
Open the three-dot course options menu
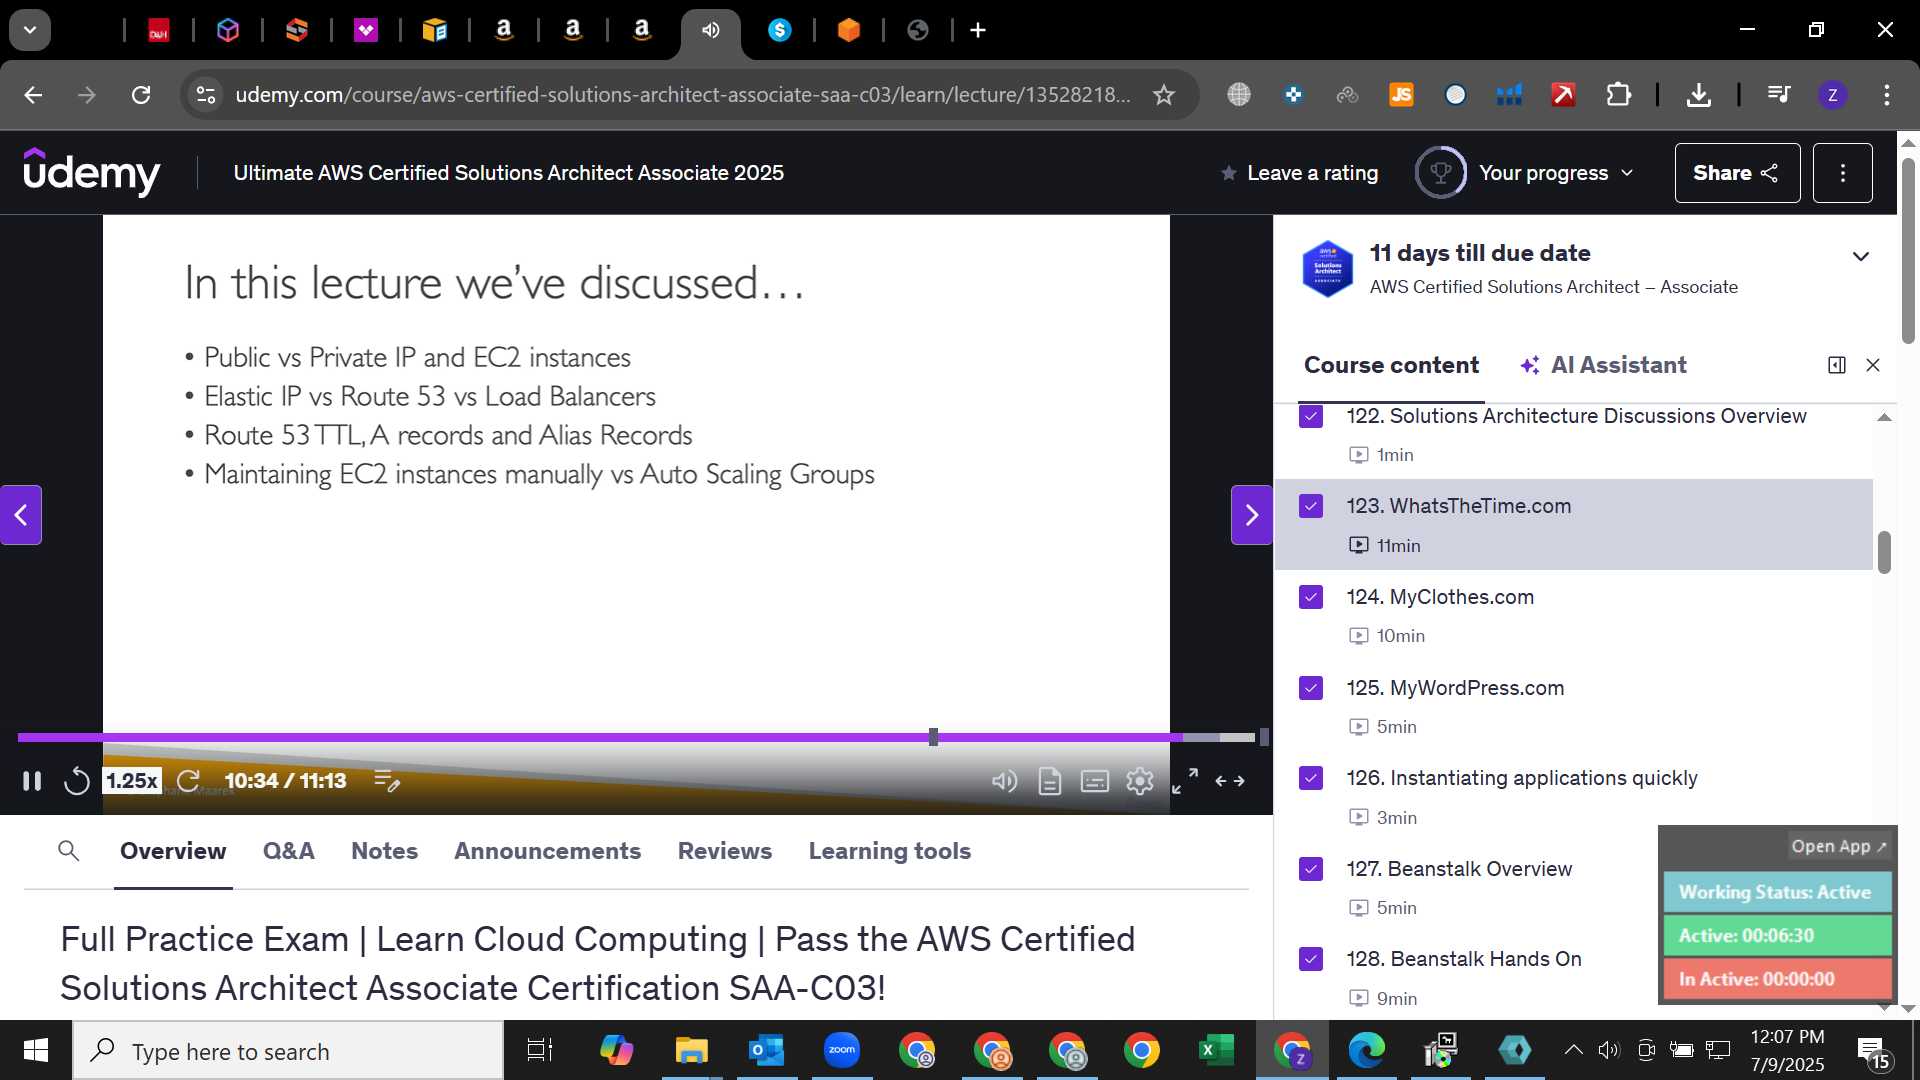click(1842, 173)
